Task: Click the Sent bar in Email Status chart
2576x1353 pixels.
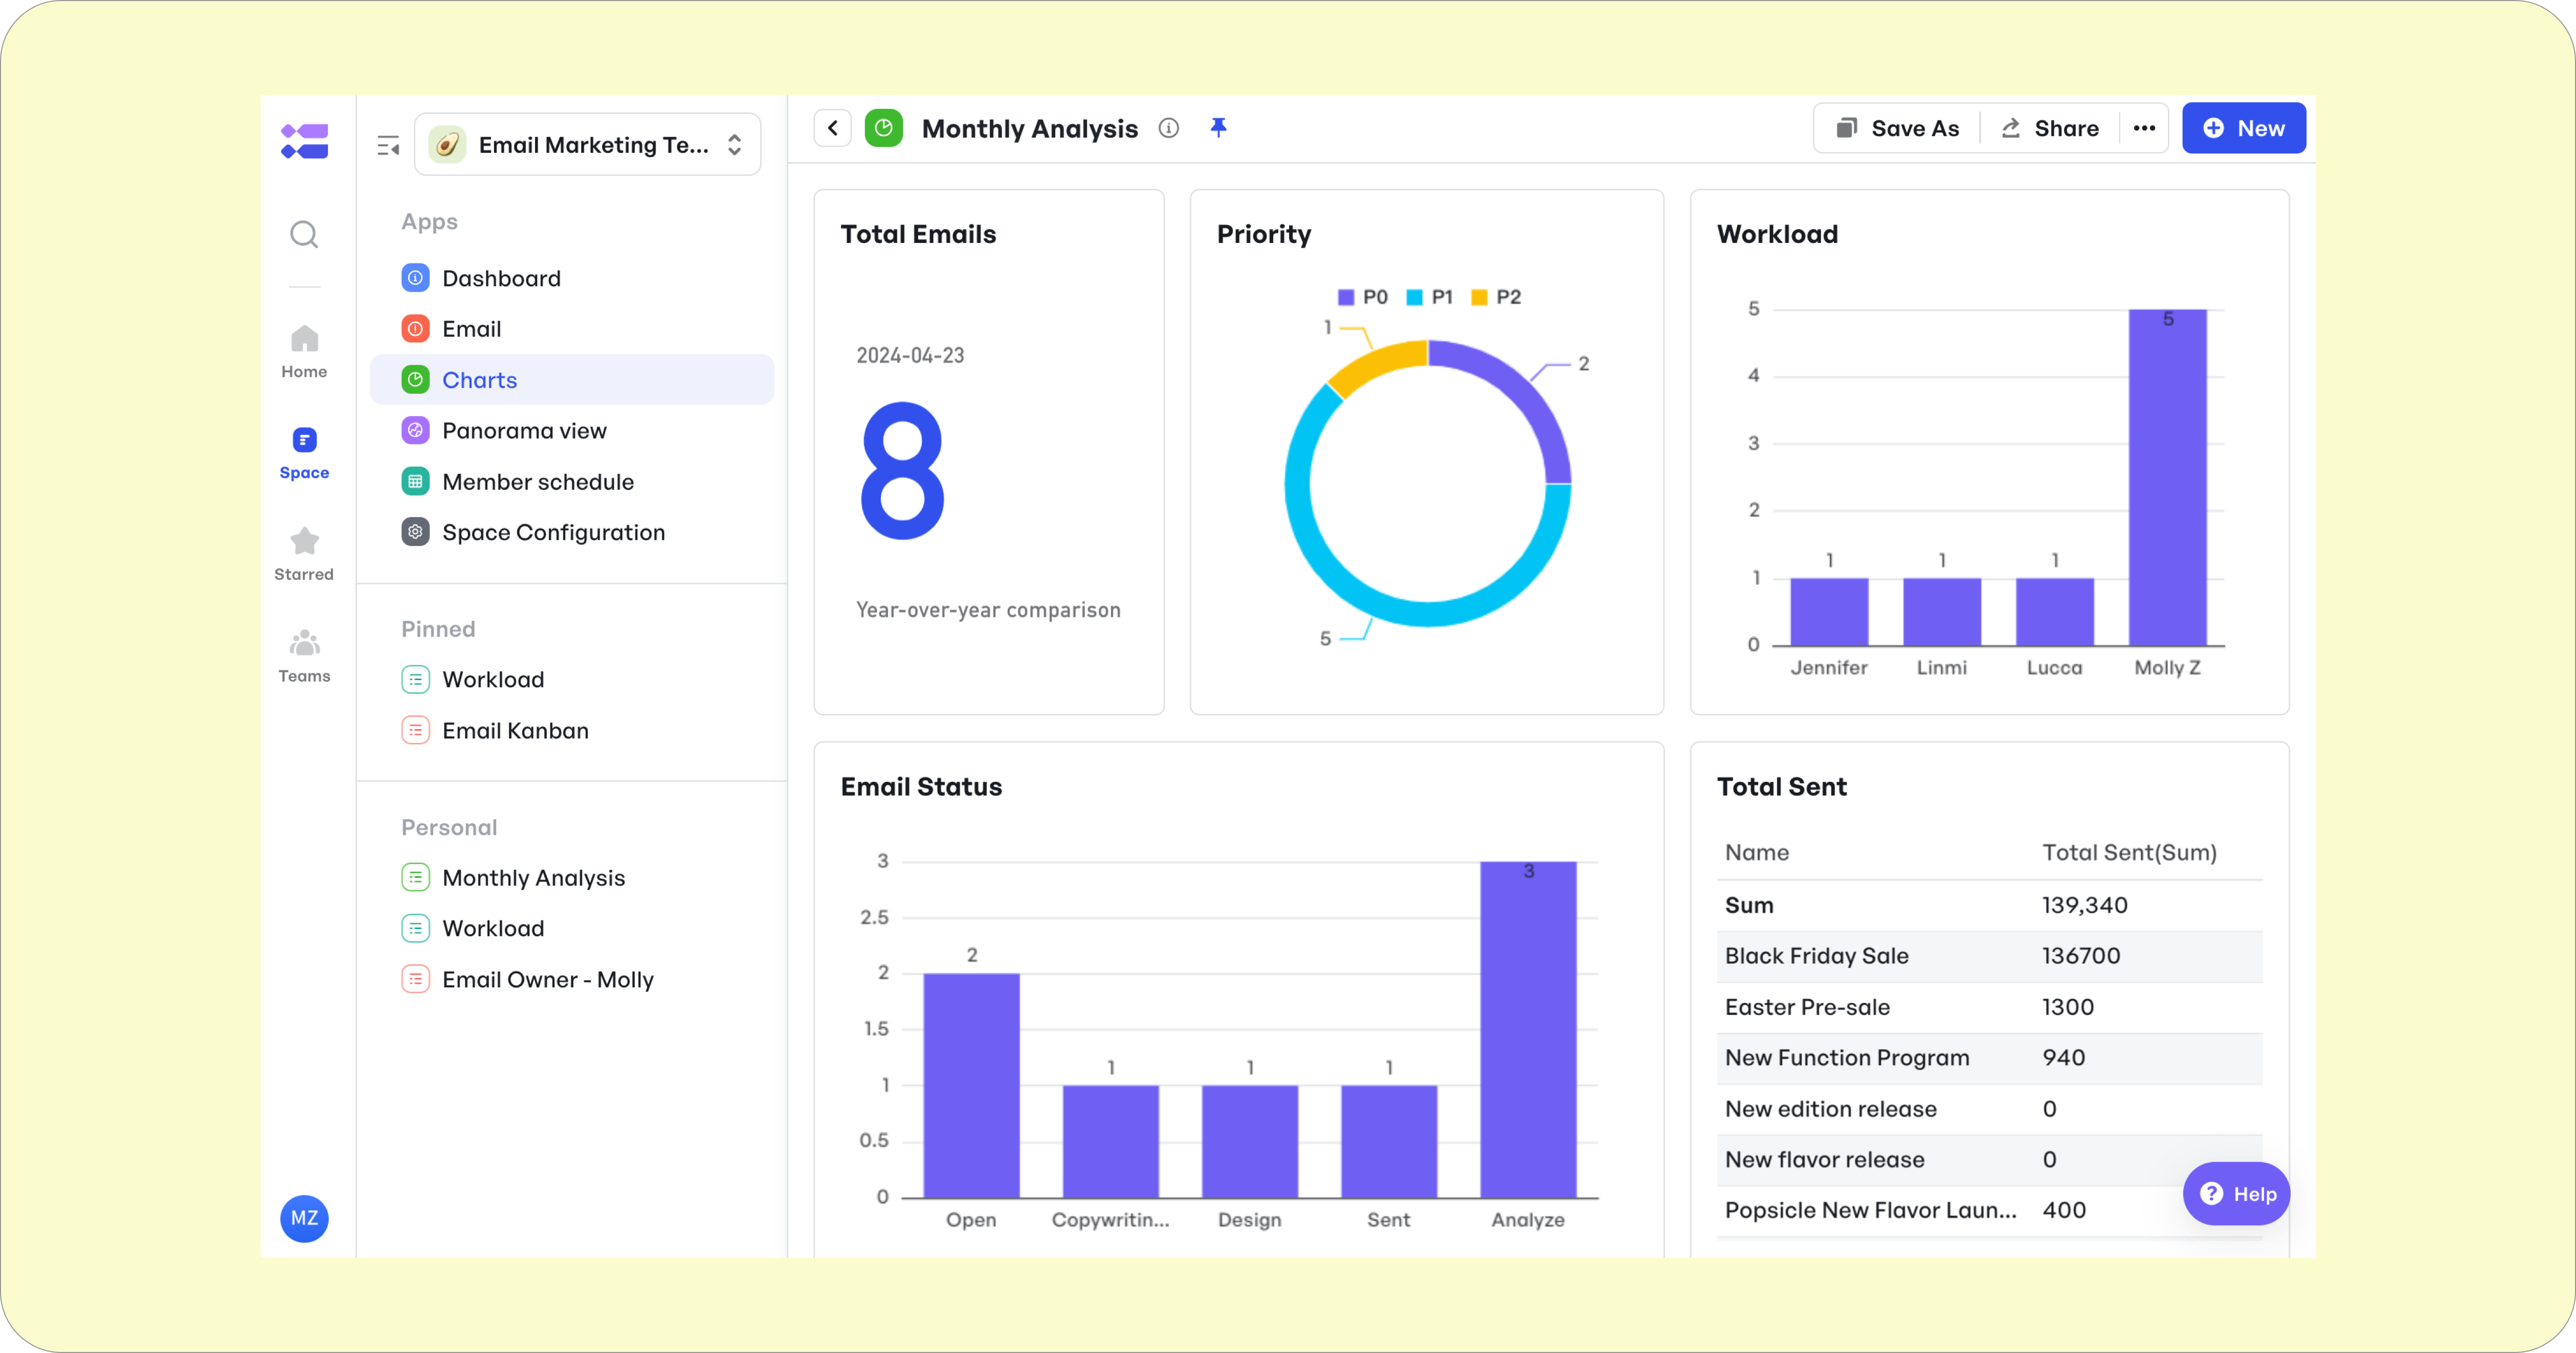Action: pyautogui.click(x=1389, y=1141)
